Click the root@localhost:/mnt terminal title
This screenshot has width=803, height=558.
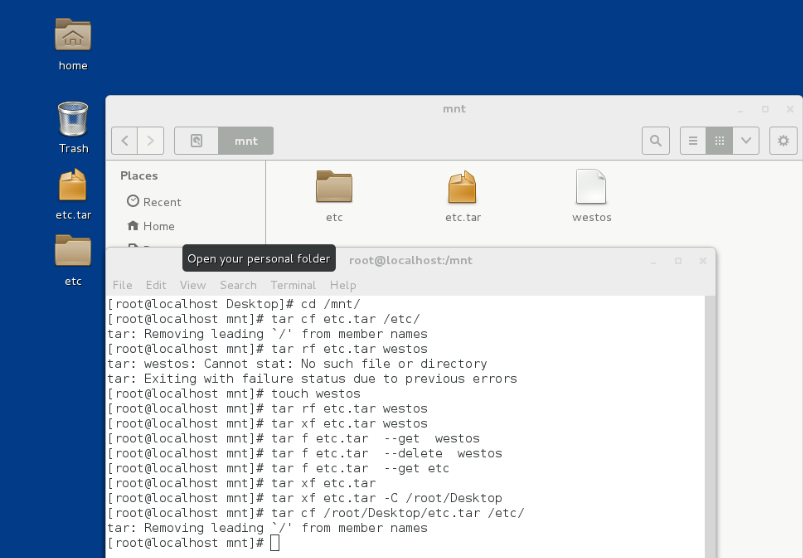pos(411,260)
